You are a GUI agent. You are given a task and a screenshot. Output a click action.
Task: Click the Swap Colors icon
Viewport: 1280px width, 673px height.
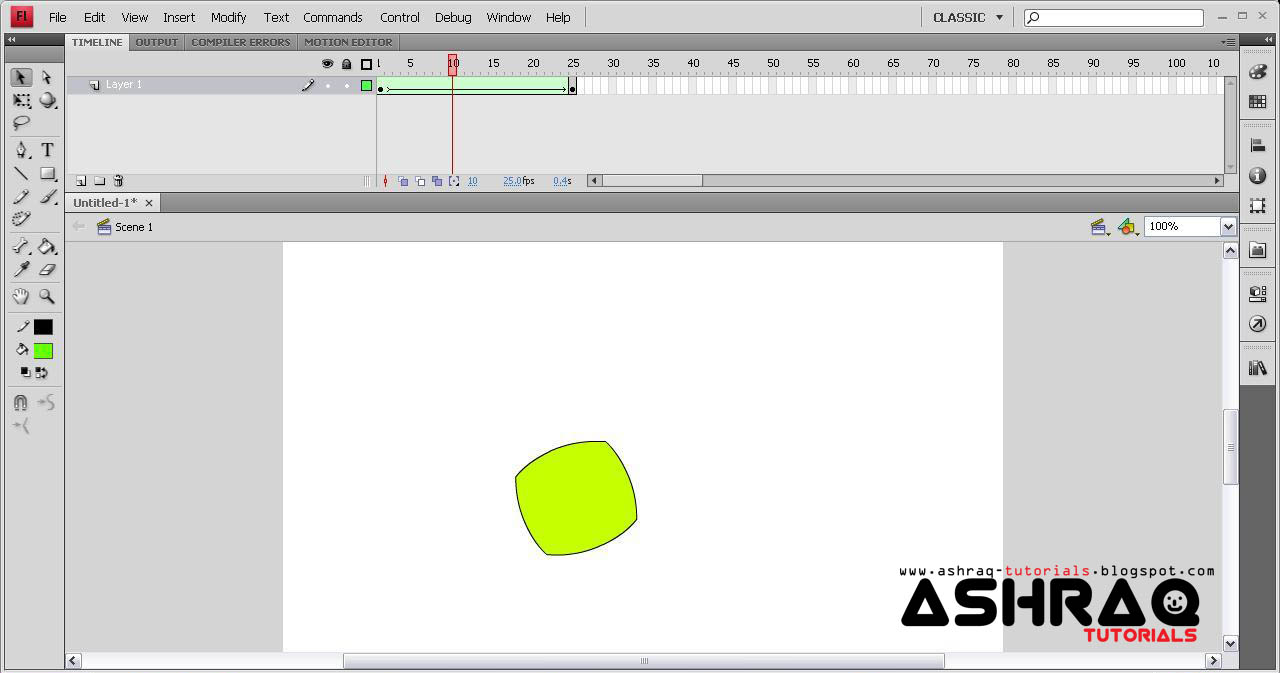[42, 373]
